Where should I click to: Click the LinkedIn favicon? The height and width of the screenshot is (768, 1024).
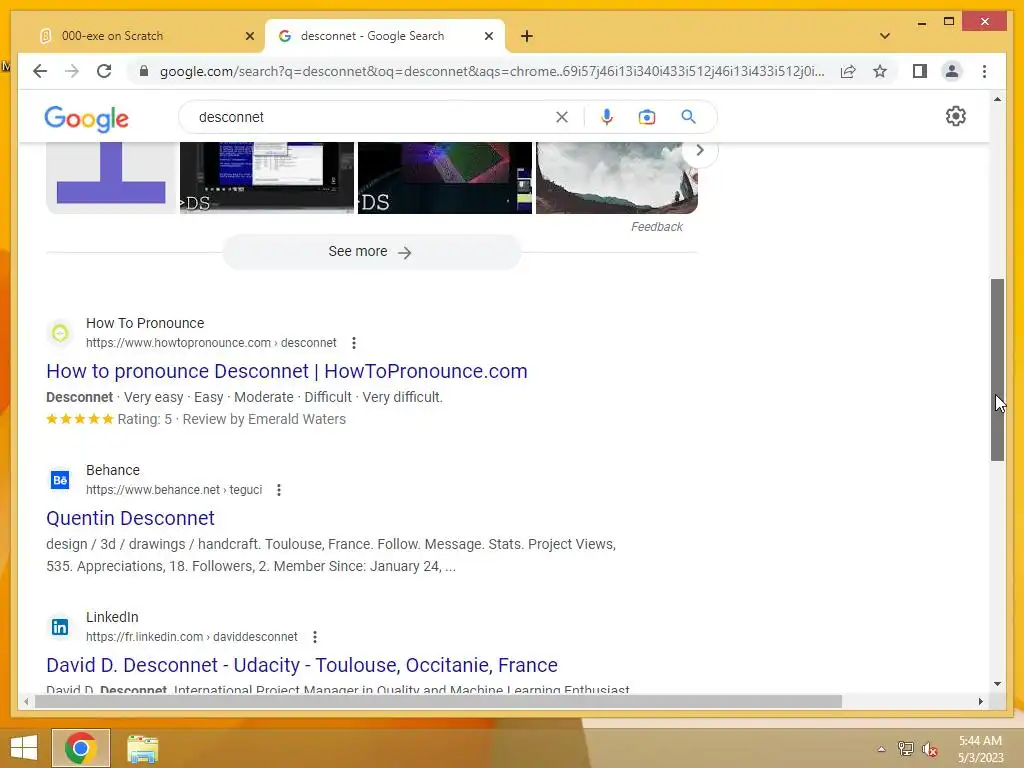(60, 627)
